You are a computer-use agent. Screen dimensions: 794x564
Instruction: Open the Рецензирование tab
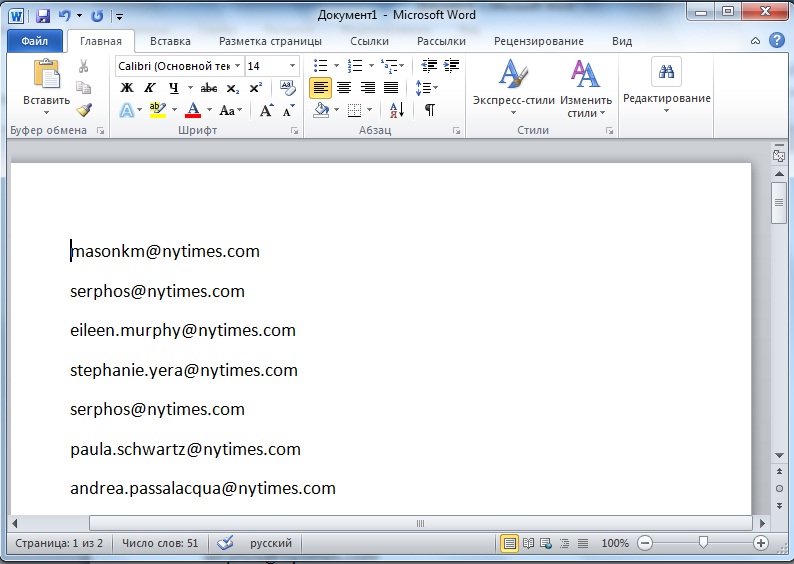[x=538, y=41]
